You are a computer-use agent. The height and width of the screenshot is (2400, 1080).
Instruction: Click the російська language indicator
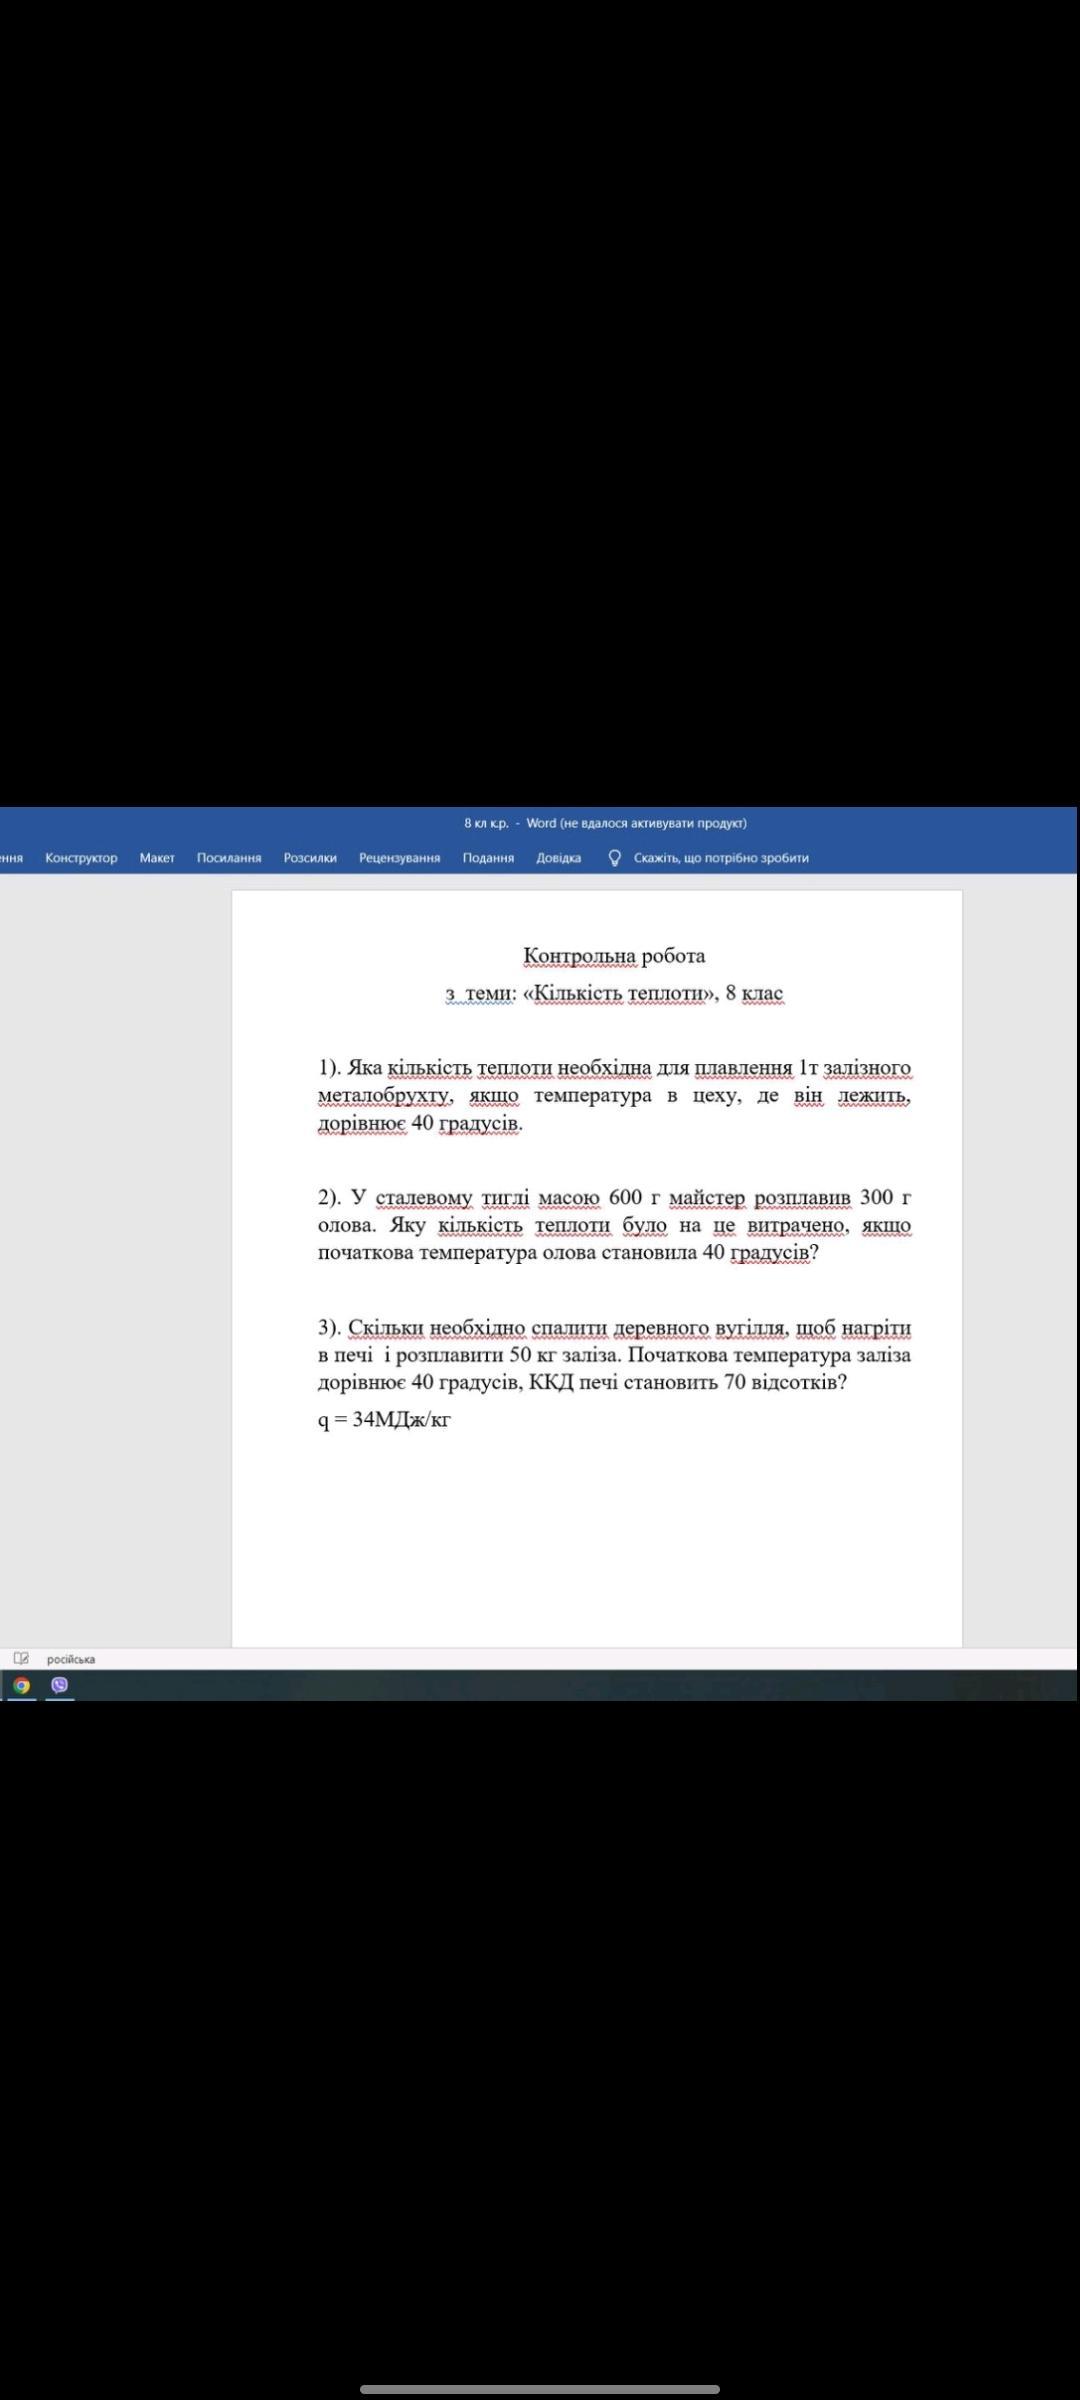pos(71,1659)
